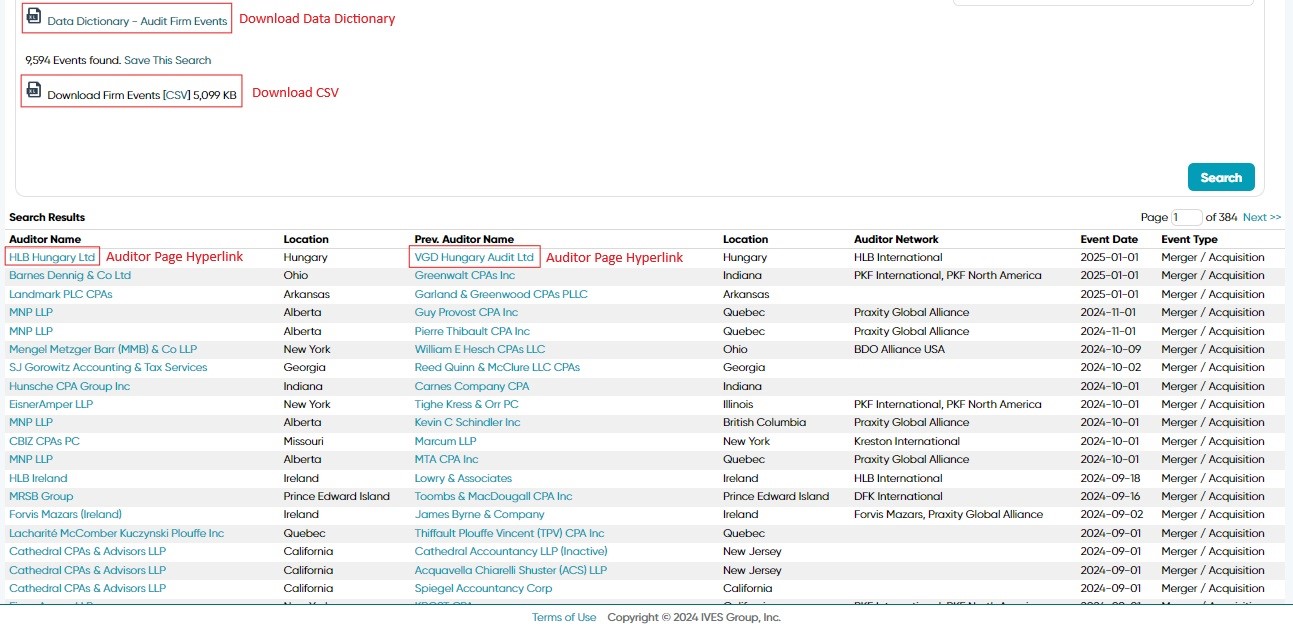Screen dimensions: 1293x629
Task: Click the Event Type column header
Action: [x=1189, y=239]
